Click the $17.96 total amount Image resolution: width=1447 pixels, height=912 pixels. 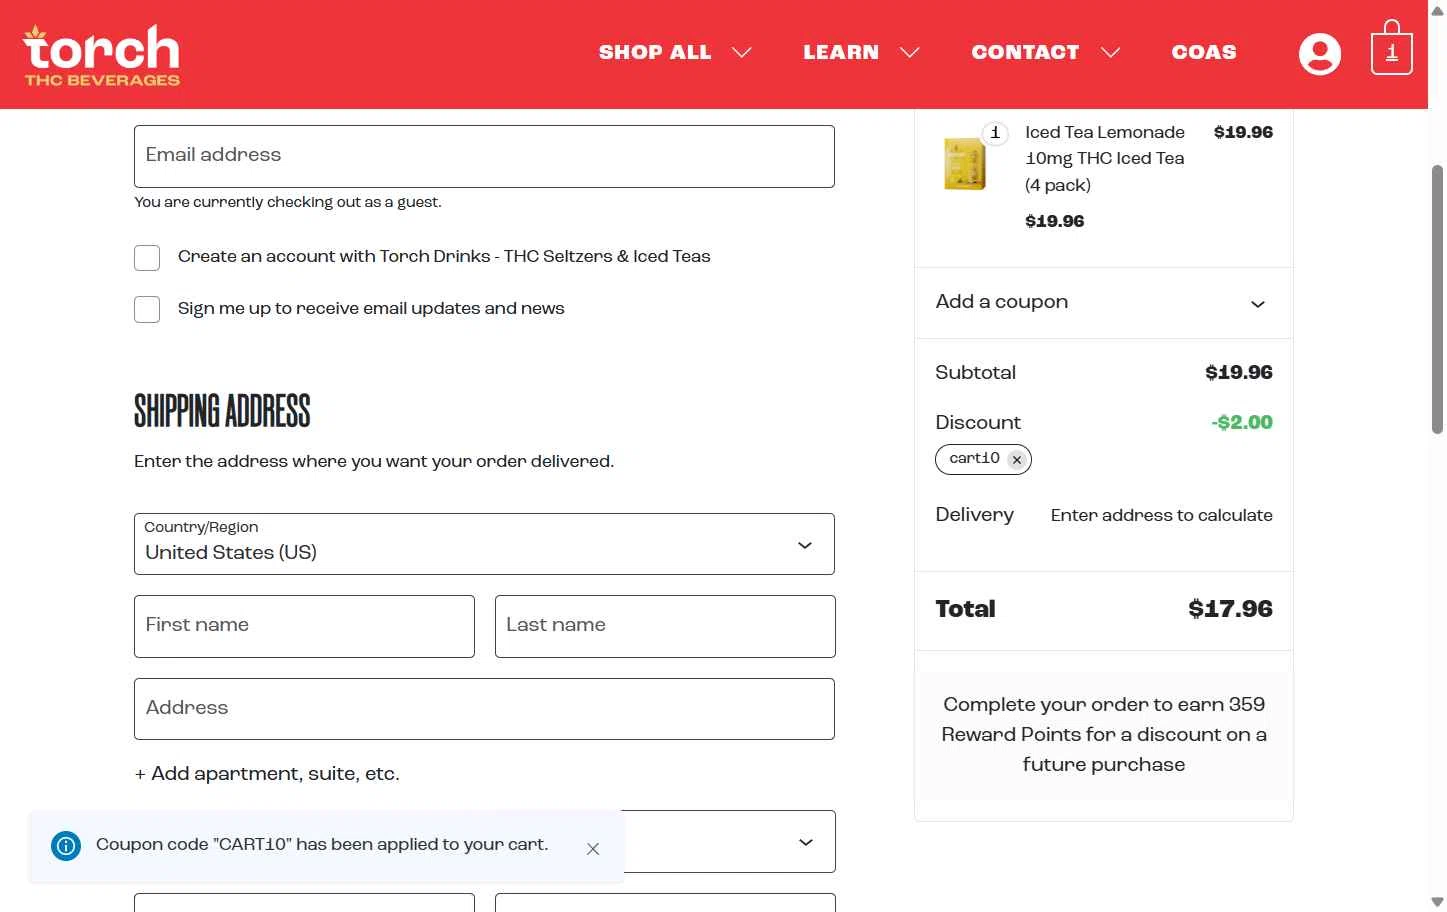(1230, 609)
